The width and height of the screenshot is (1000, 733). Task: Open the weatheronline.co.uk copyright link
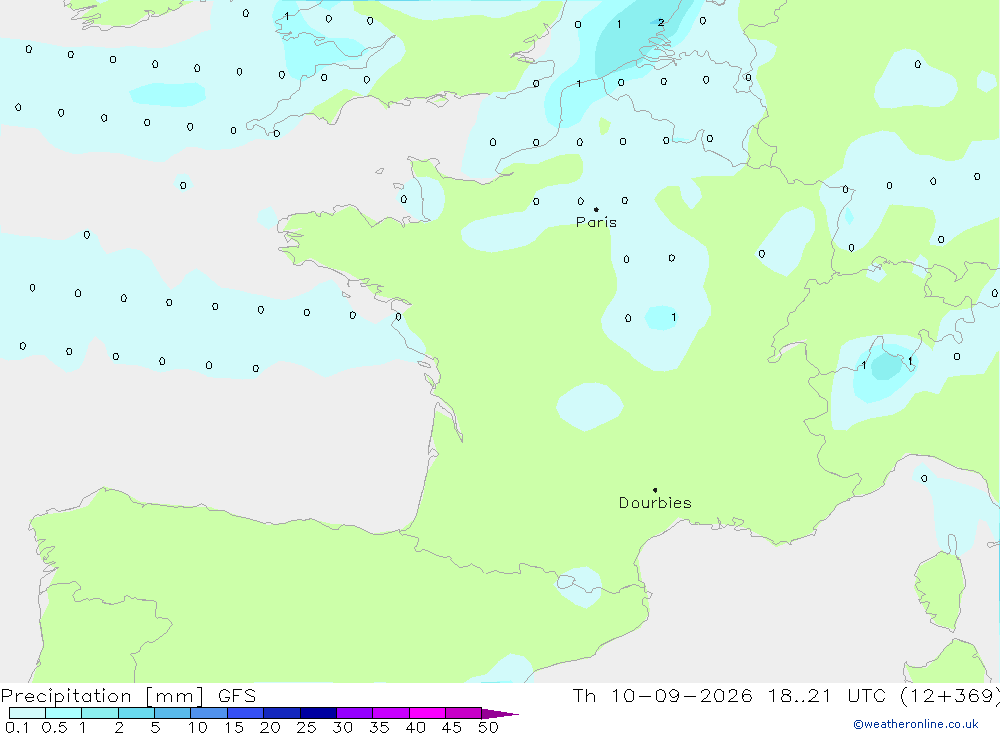[x=916, y=724]
